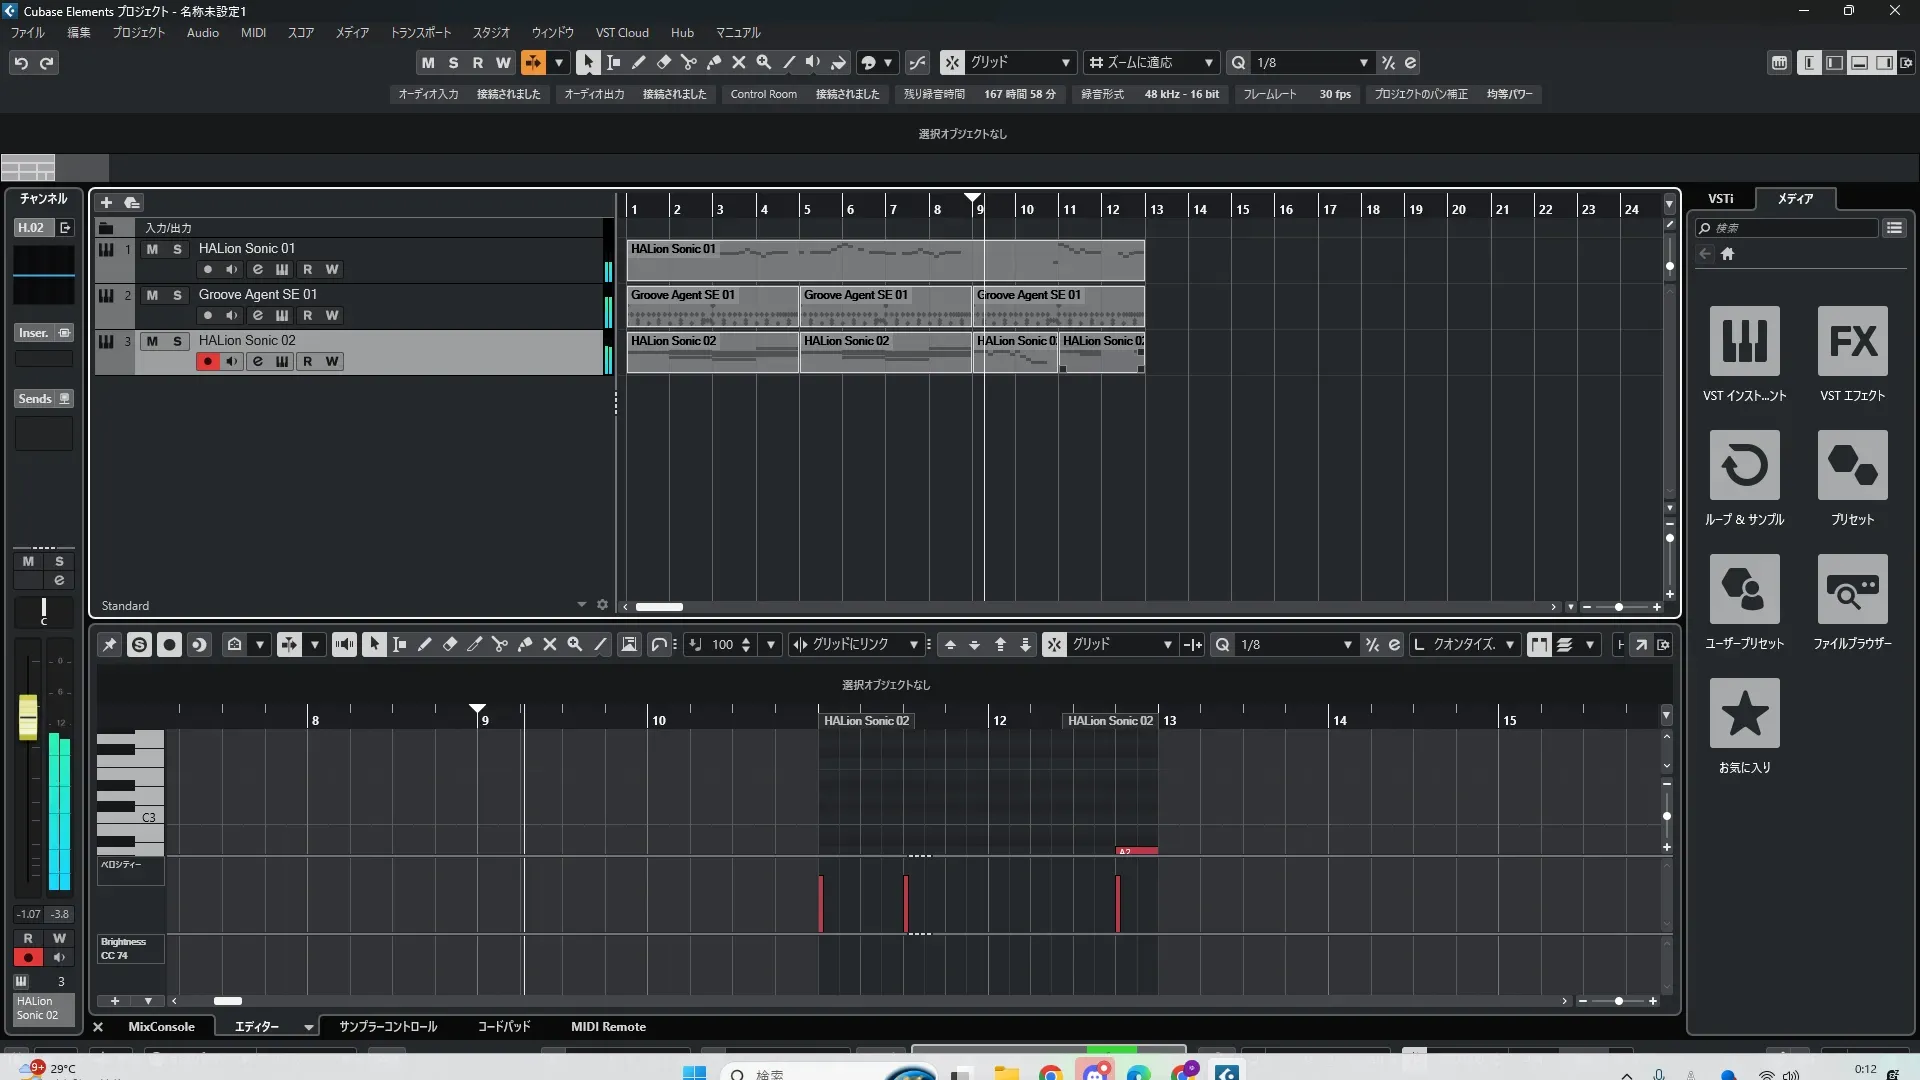Click the add track plus icon

106,202
